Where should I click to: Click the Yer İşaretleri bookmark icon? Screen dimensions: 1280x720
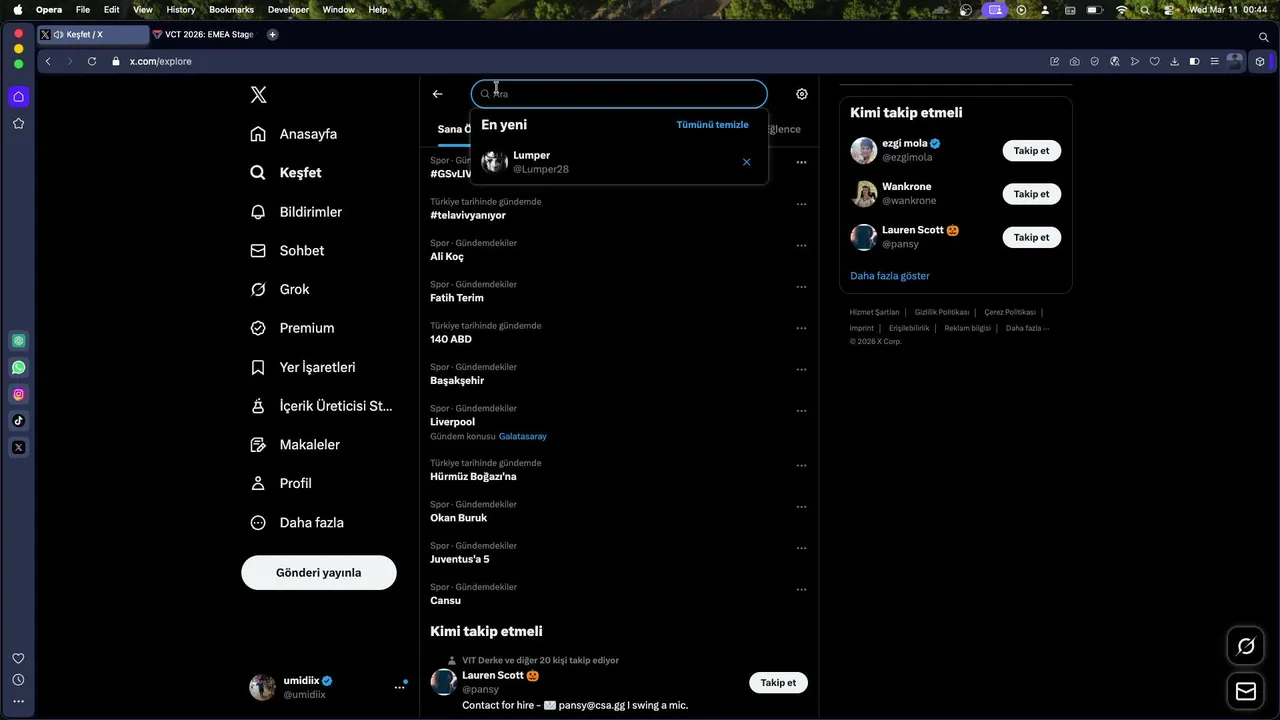pos(258,367)
